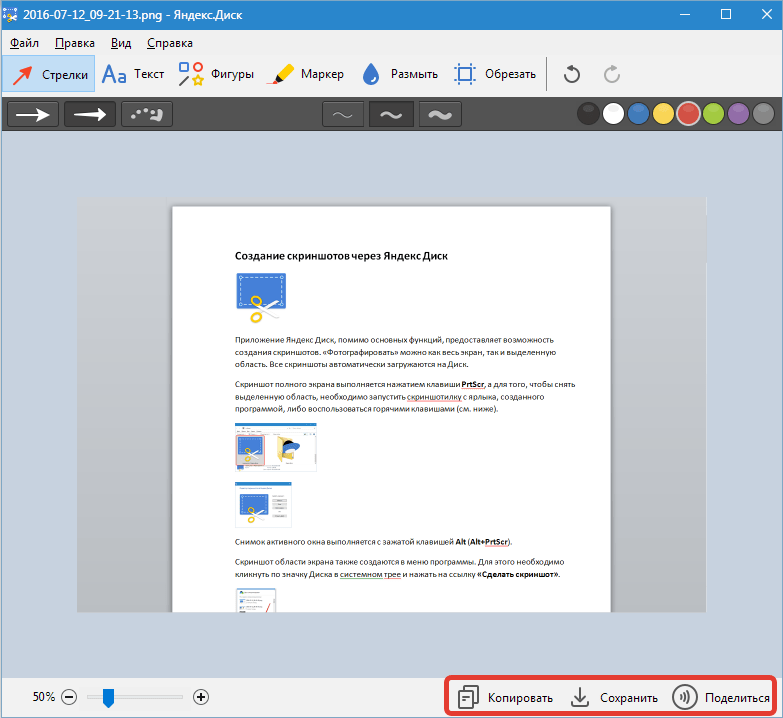Choose the yellow color swatch
Image resolution: width=783 pixels, height=718 pixels.
[663, 114]
